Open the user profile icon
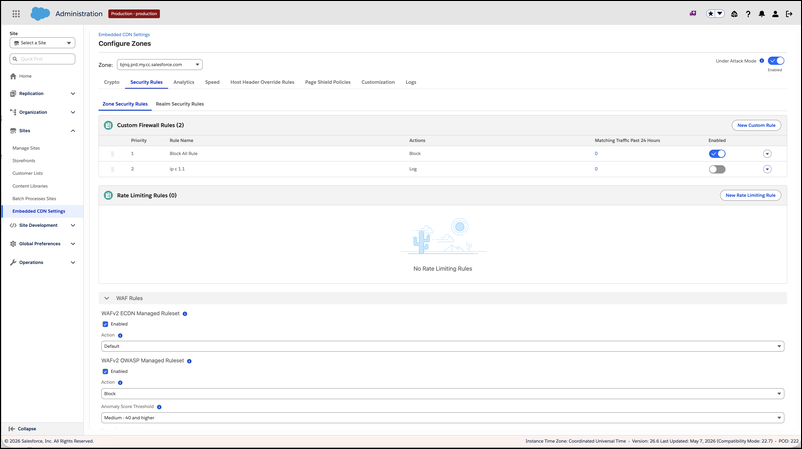Screen dimensions: 802x449 tap(775, 14)
